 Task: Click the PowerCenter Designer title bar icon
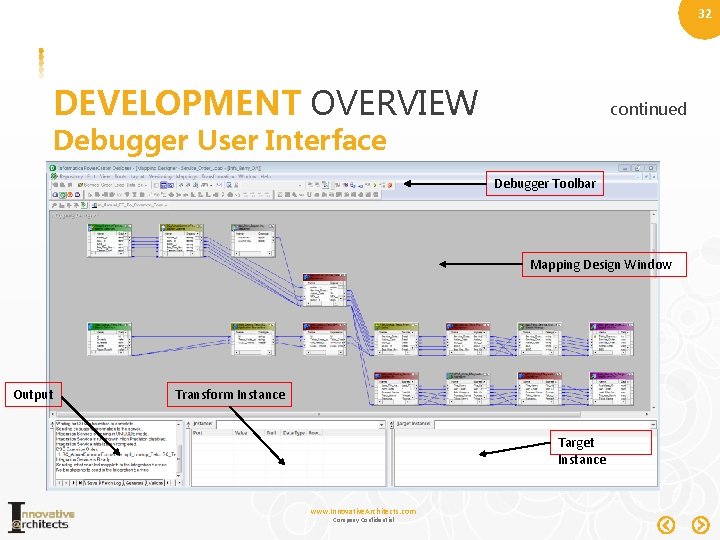53,168
